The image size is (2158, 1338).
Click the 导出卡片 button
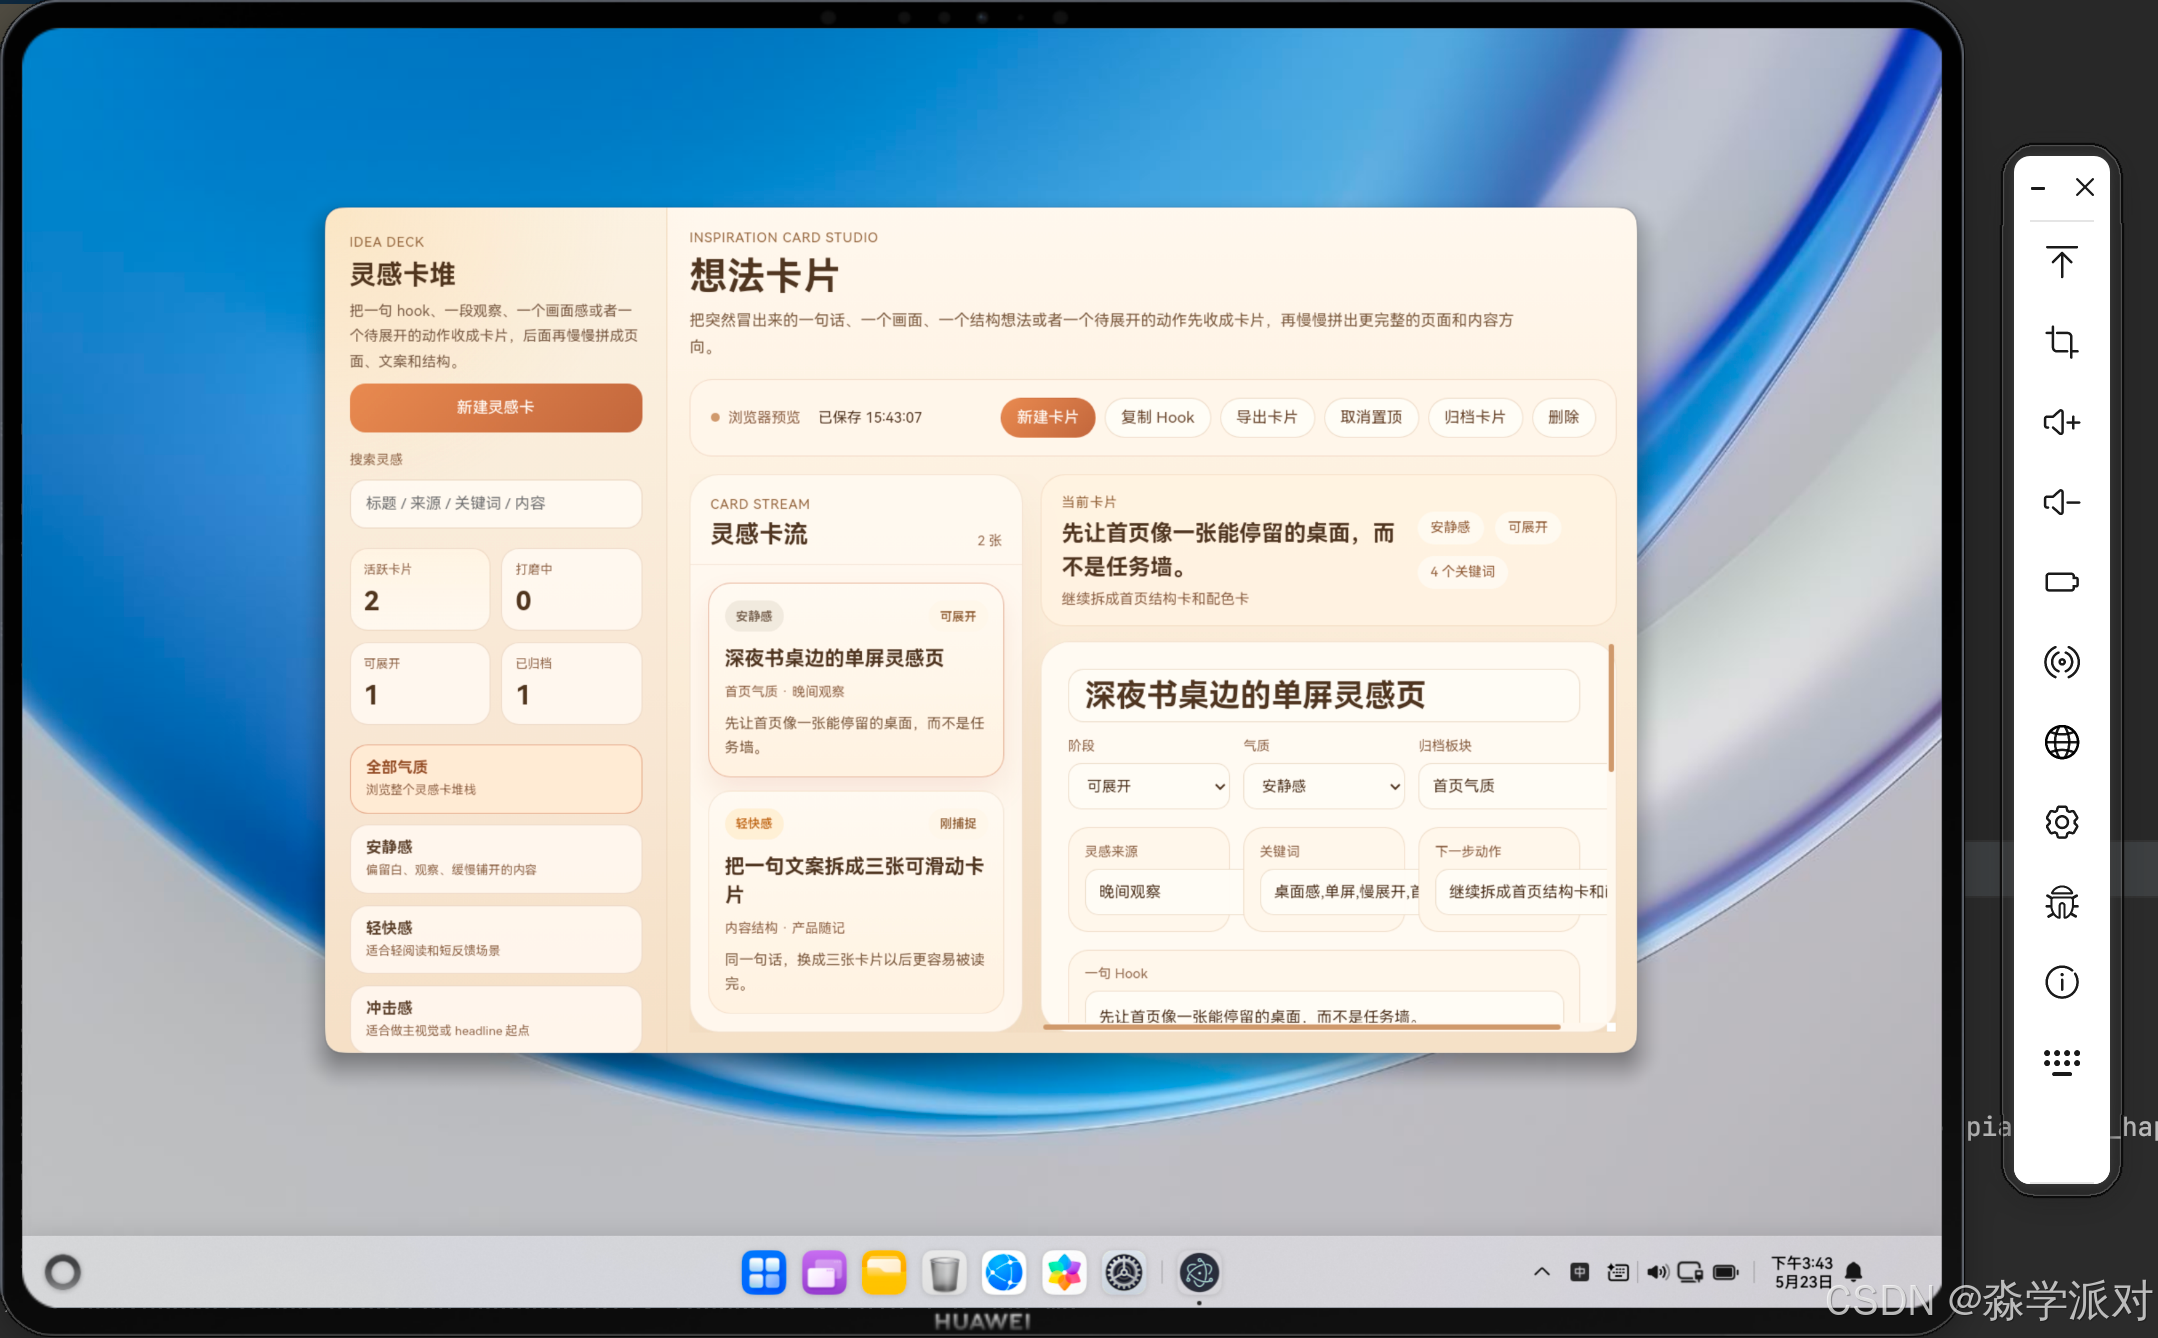tap(1267, 417)
